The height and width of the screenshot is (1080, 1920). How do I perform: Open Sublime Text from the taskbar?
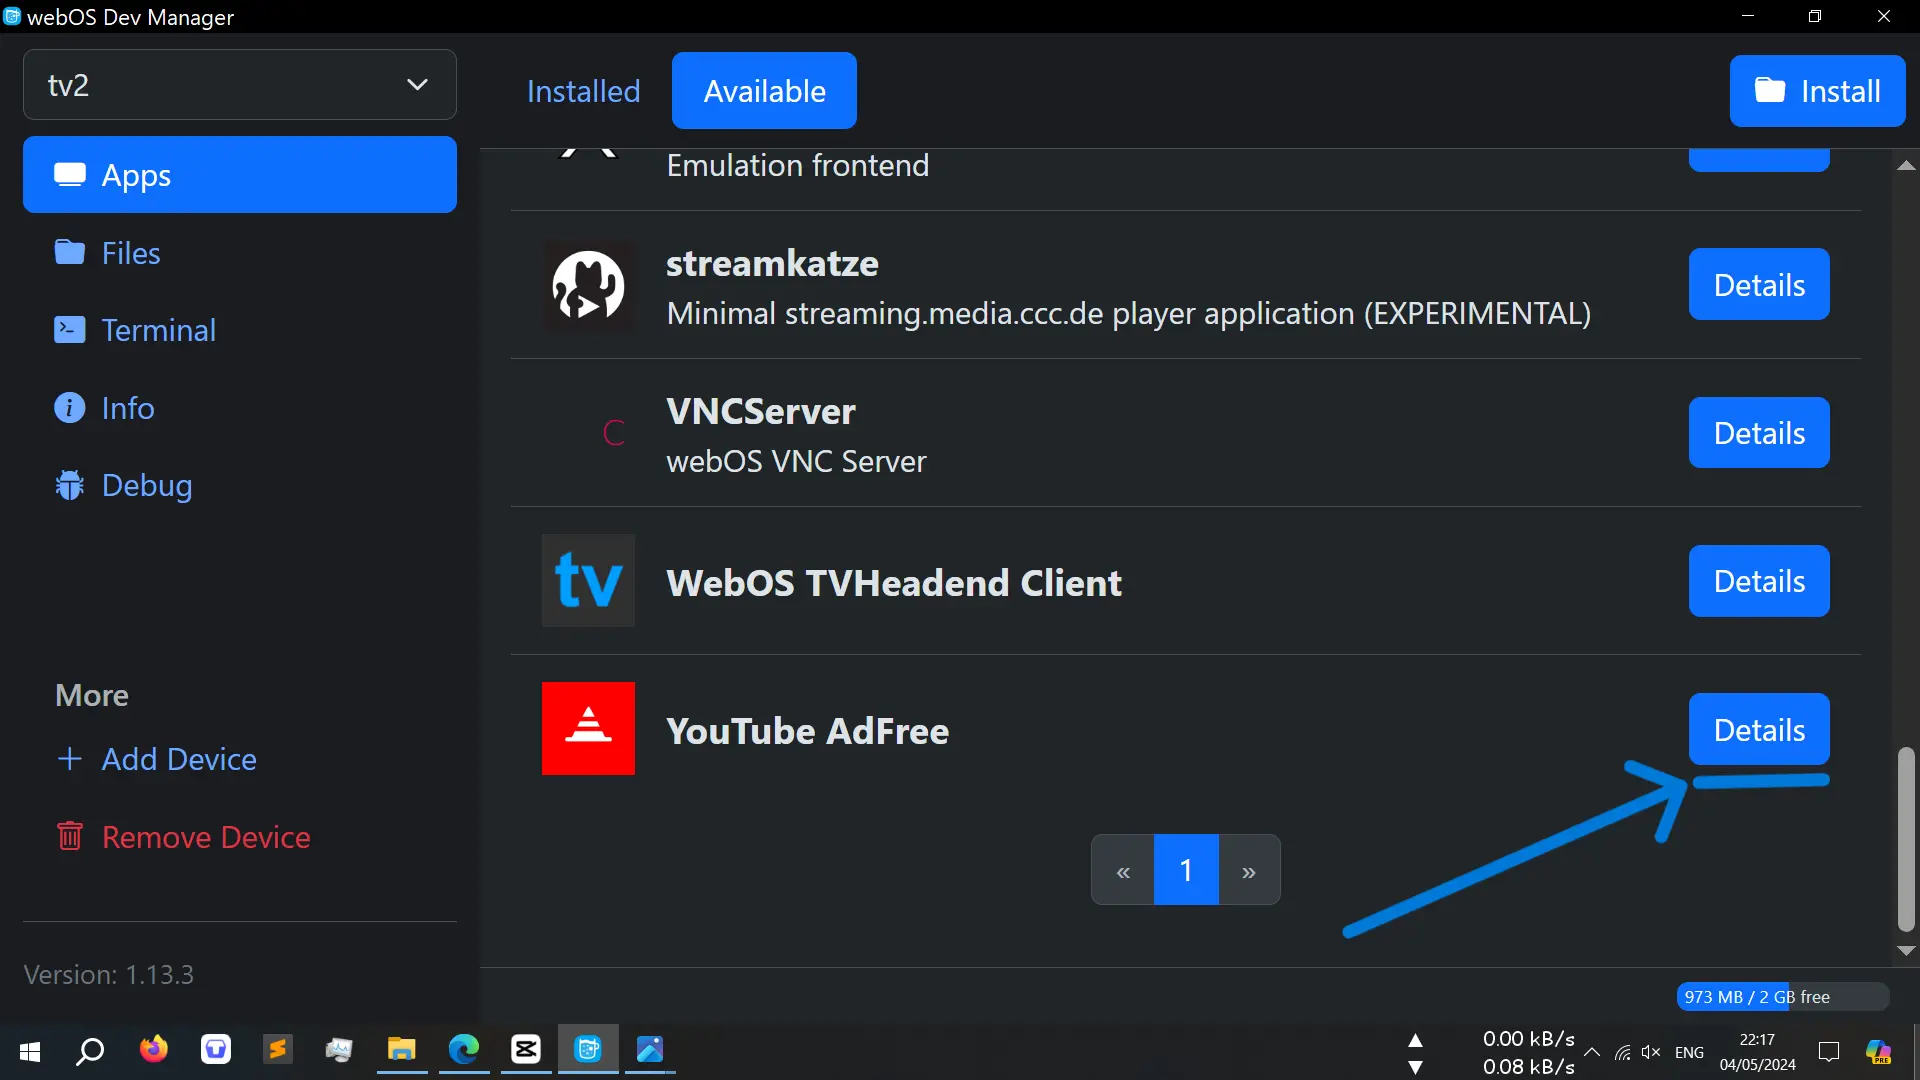[x=277, y=1050]
